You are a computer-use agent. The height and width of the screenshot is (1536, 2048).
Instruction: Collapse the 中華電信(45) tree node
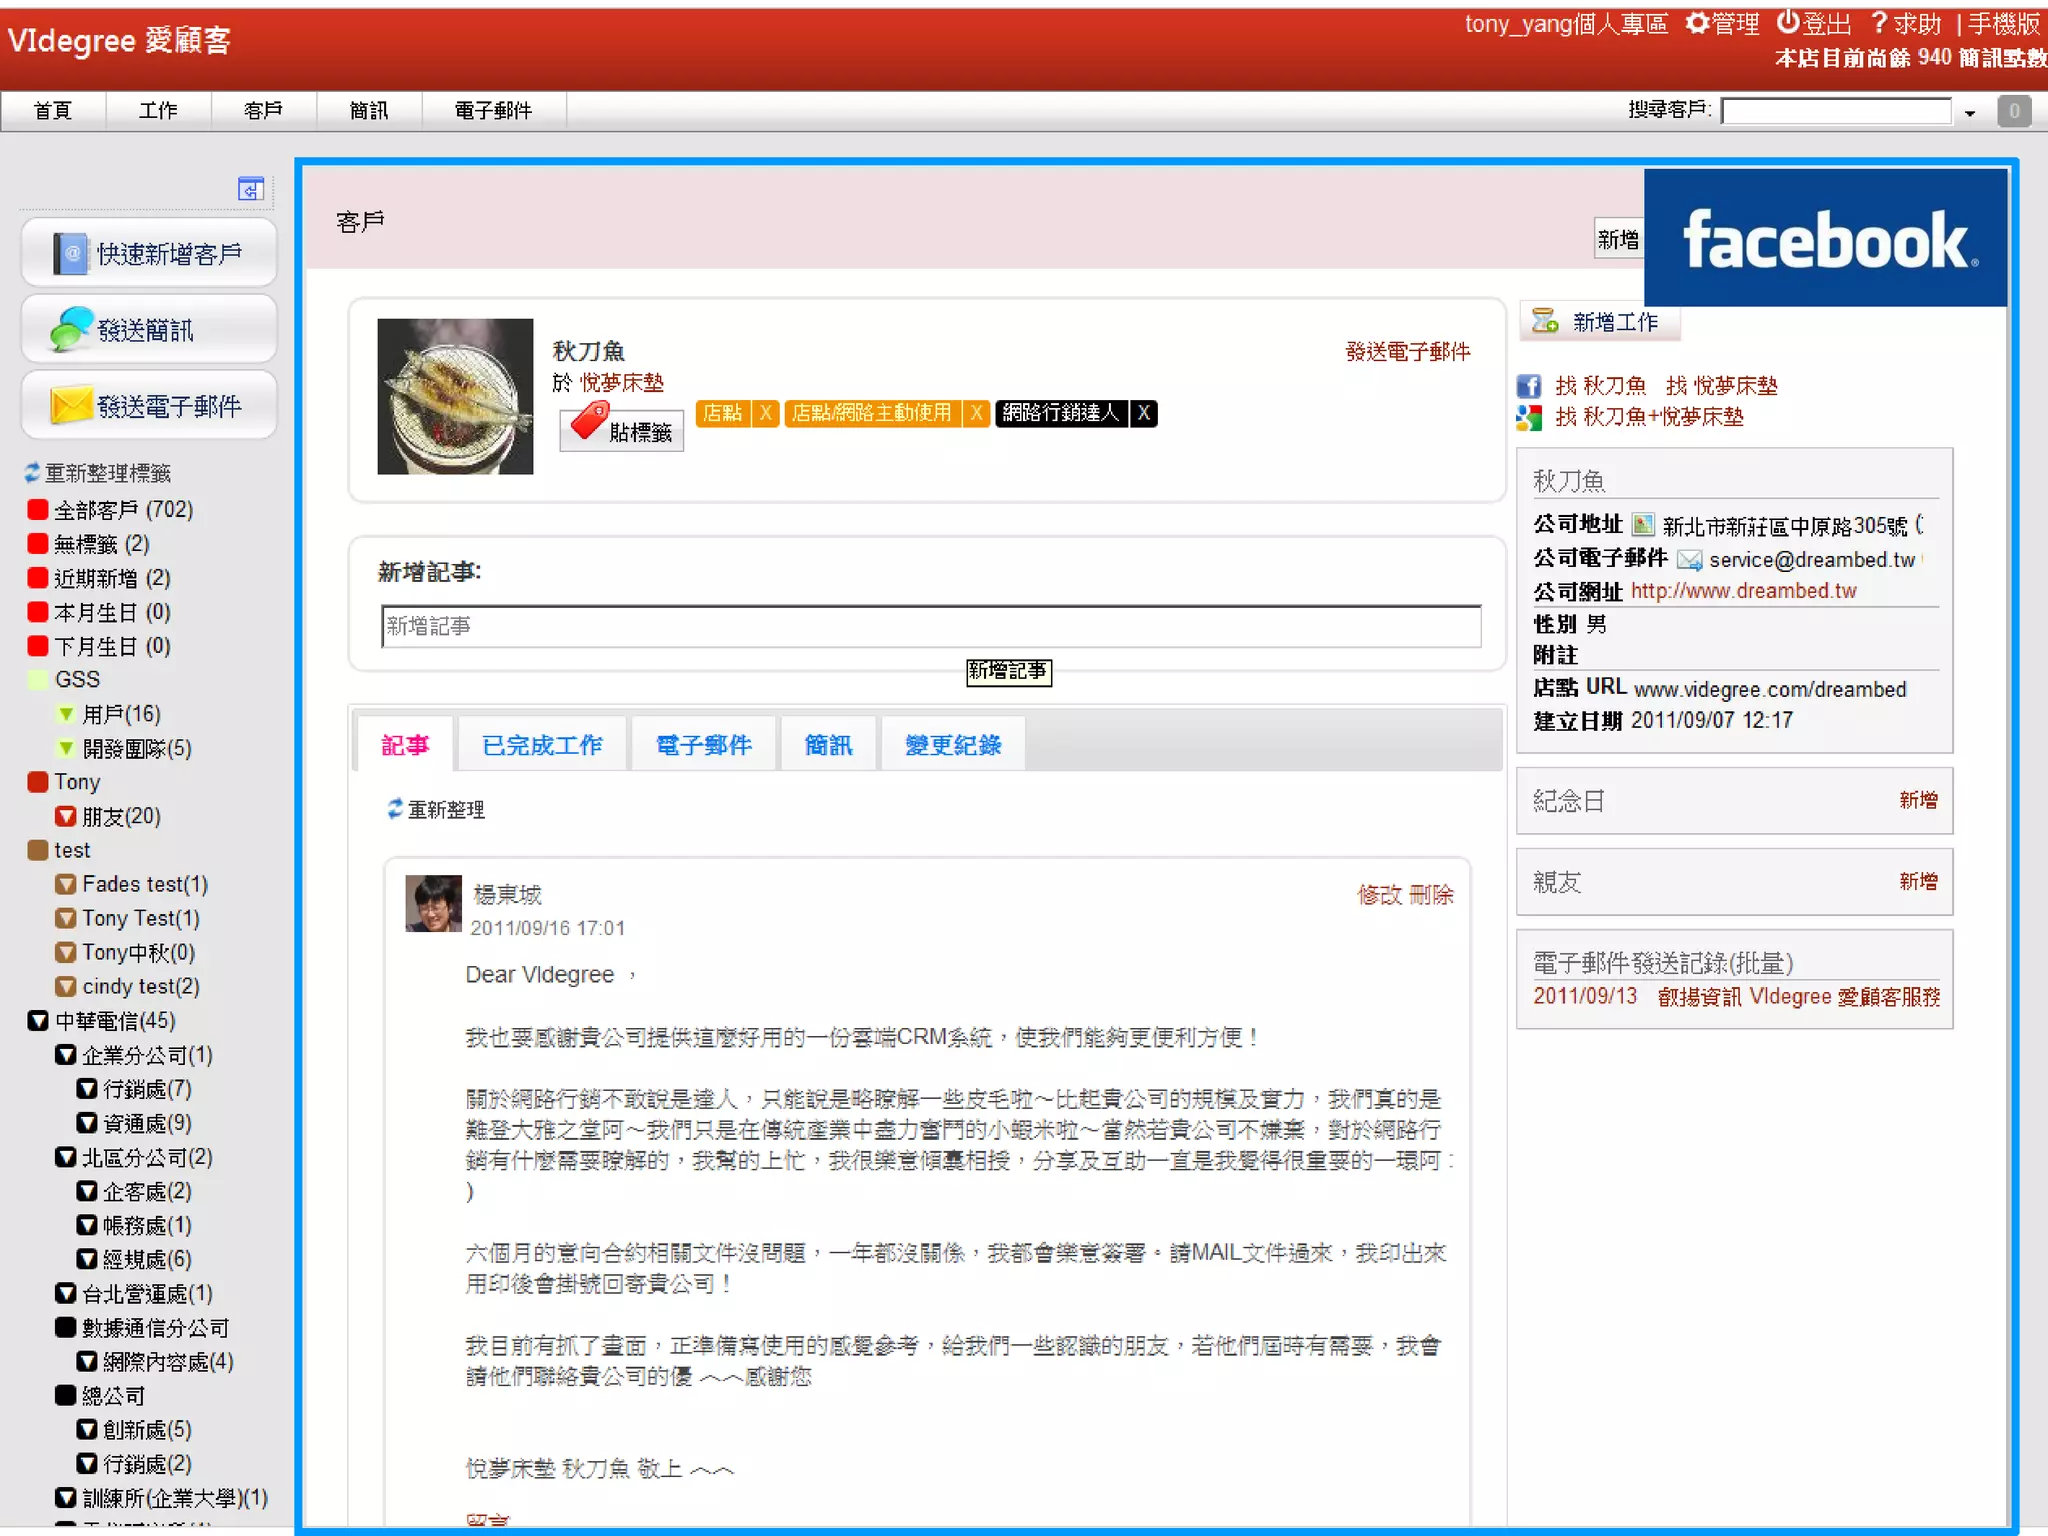point(38,1021)
